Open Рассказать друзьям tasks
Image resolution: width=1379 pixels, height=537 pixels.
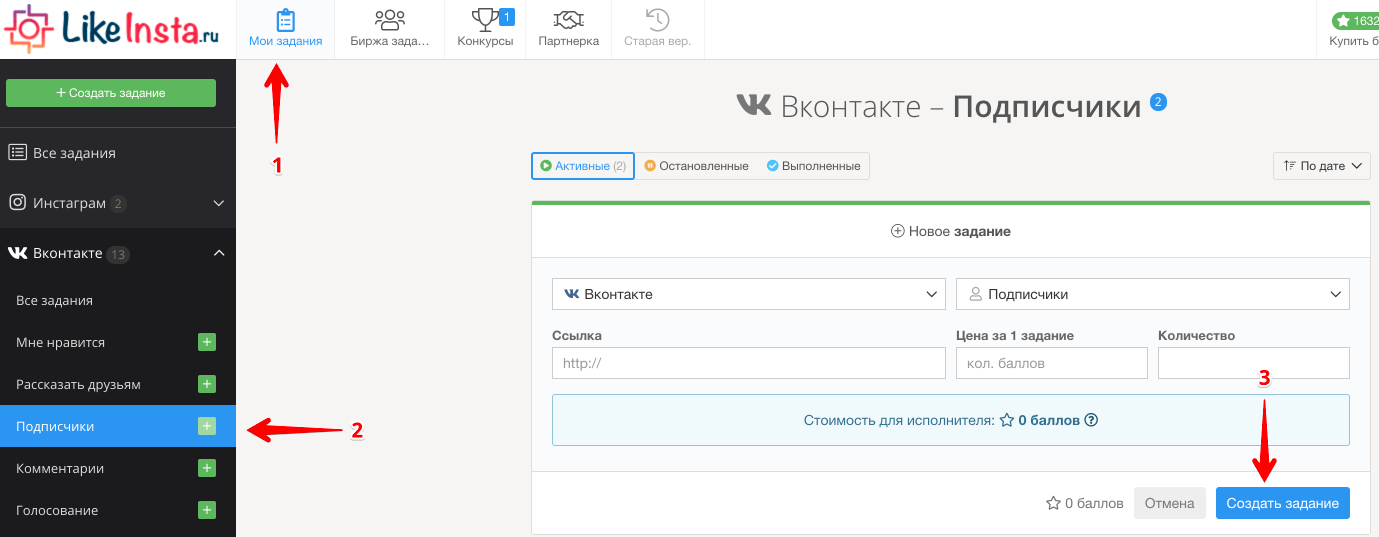pos(78,384)
